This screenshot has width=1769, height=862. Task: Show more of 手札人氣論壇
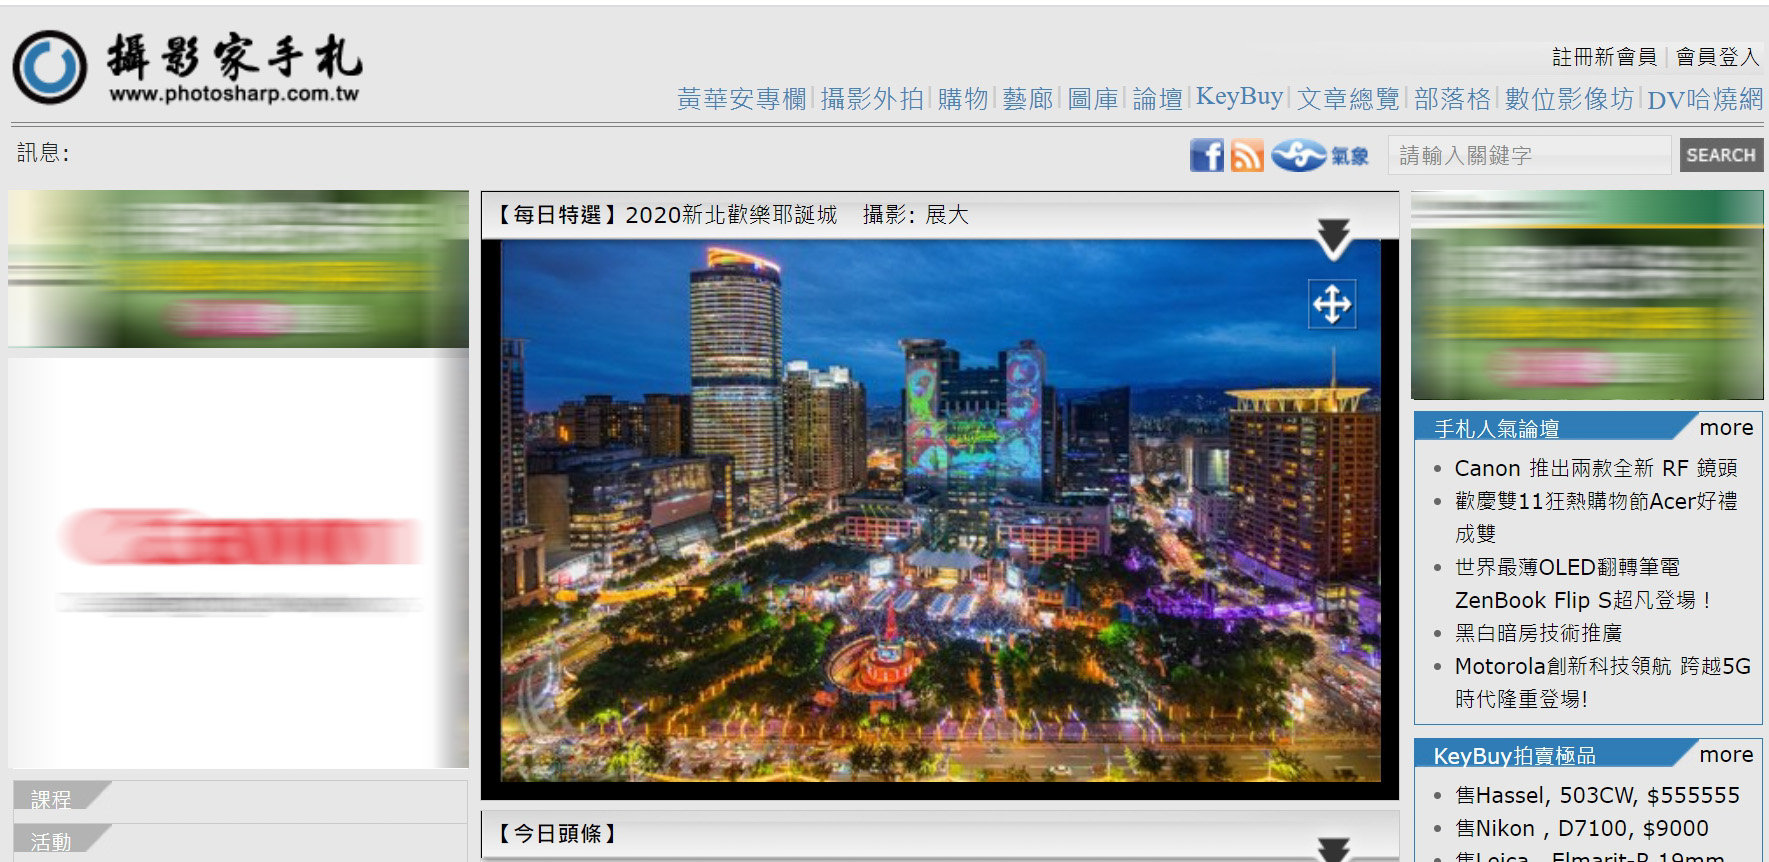pos(1726,428)
